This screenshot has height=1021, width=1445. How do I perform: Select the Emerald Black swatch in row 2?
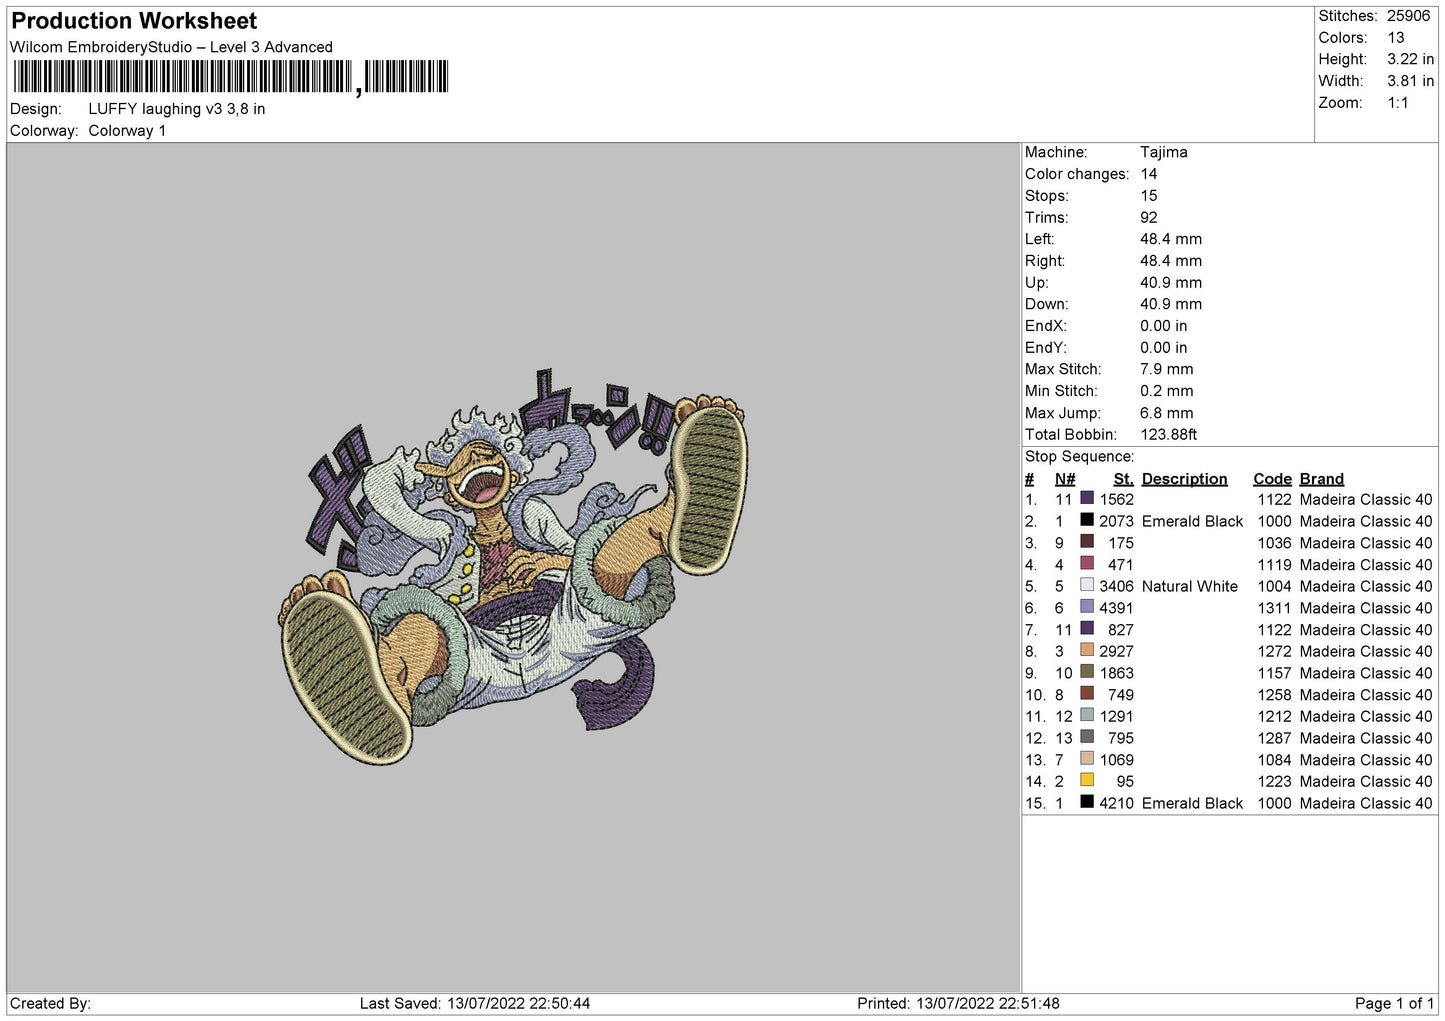pyautogui.click(x=1087, y=520)
